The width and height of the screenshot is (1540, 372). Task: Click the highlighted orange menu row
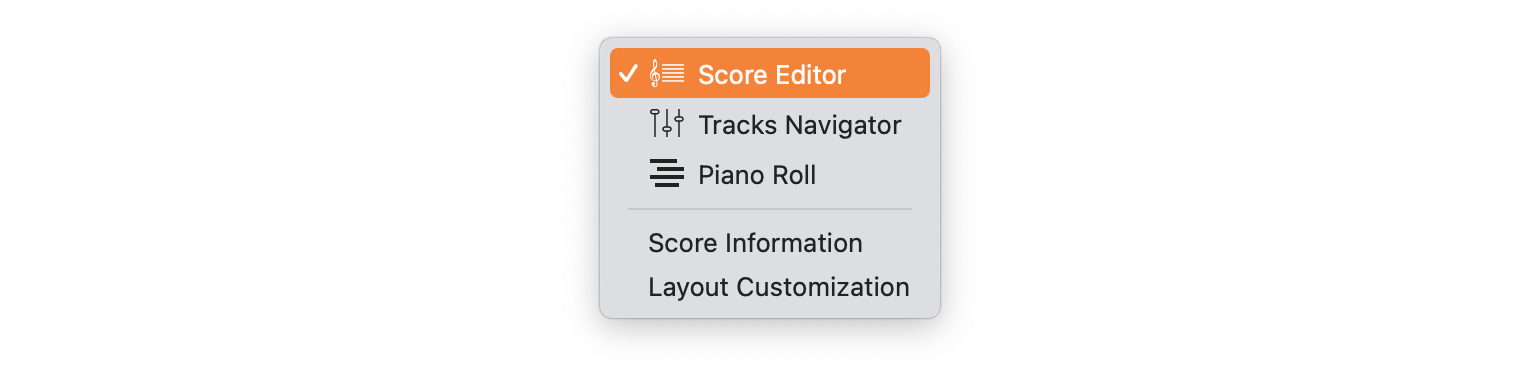(x=770, y=74)
